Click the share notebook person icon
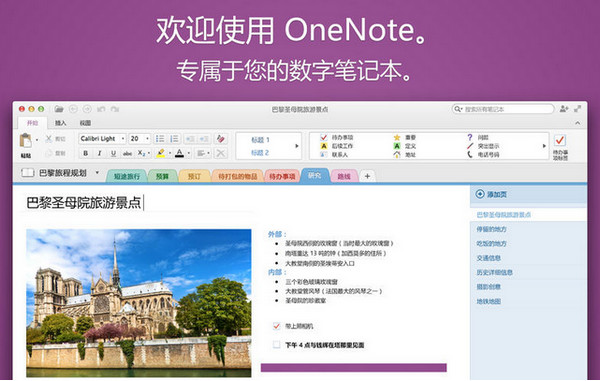600x381 pixels. click(564, 109)
